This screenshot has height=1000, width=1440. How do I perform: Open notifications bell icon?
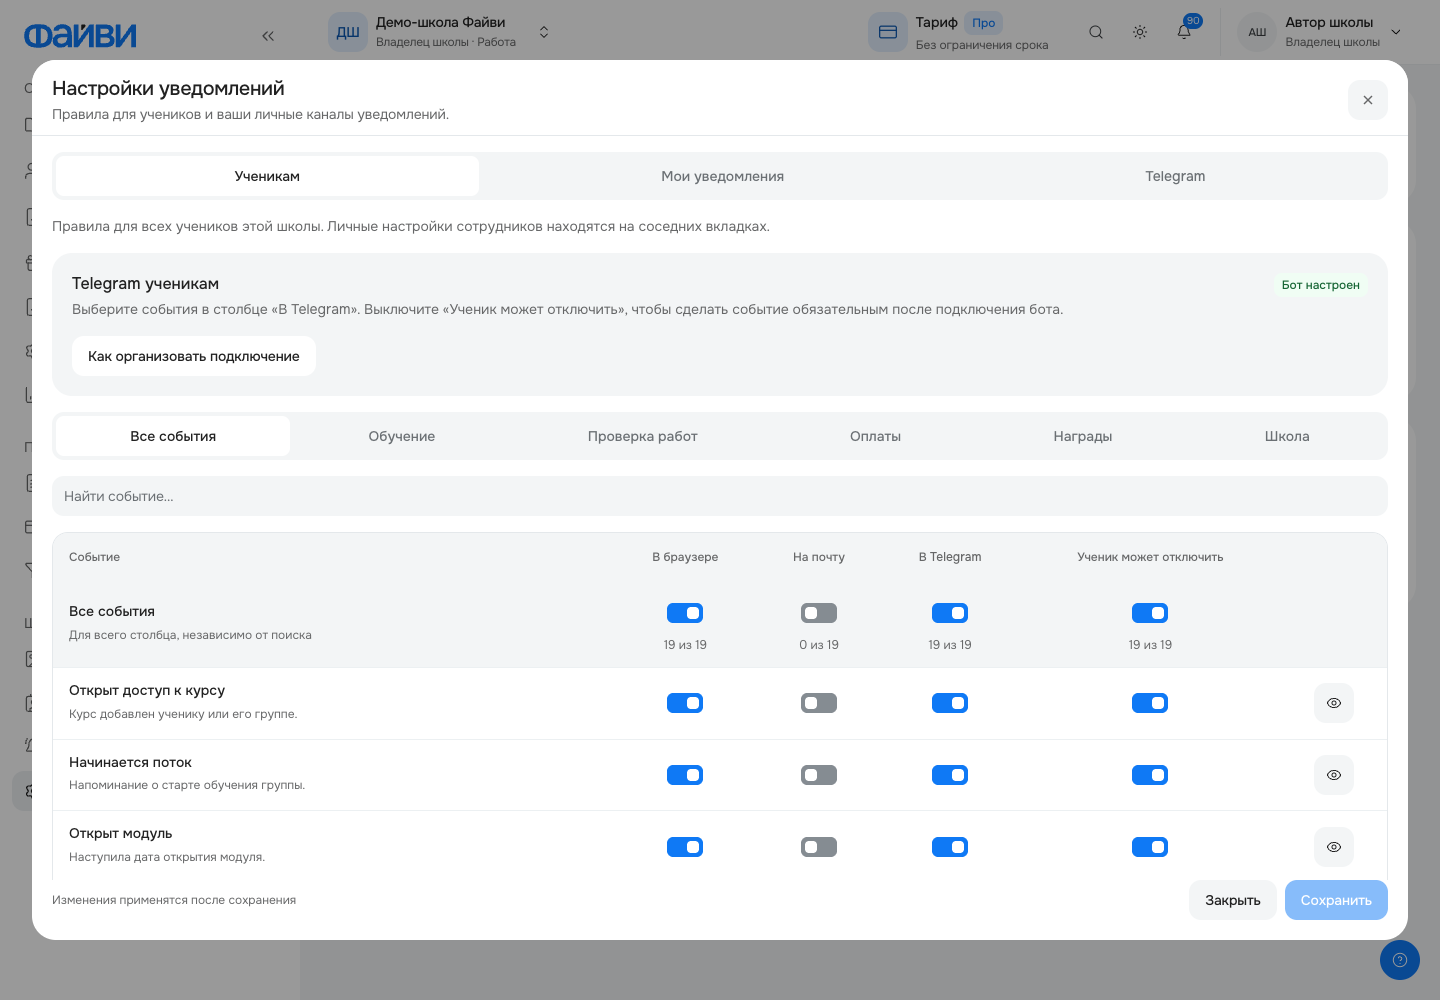click(1184, 32)
